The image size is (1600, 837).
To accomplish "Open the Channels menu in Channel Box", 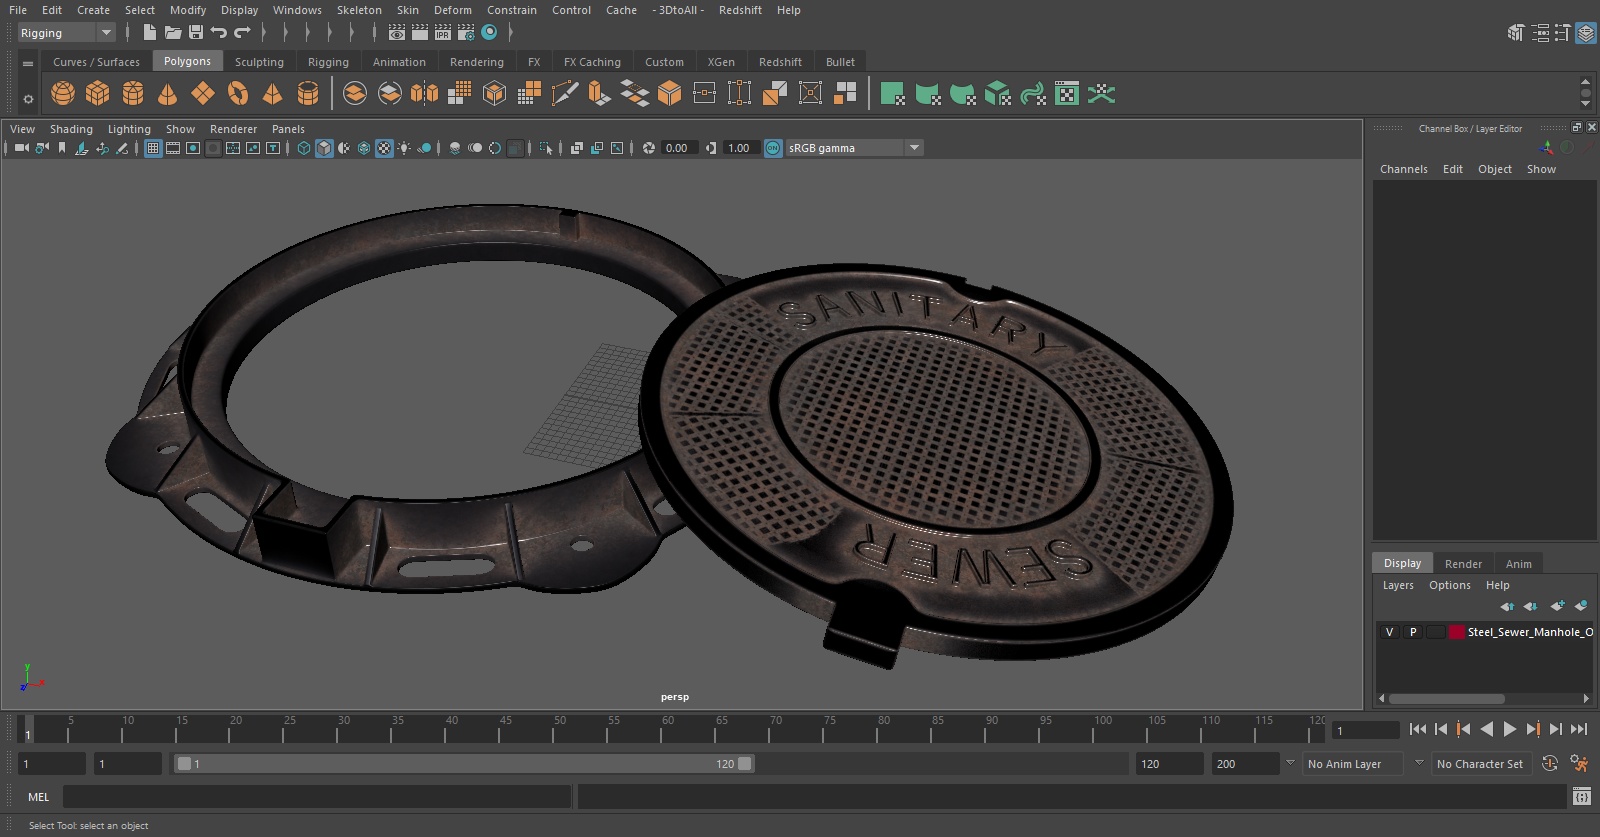I will pyautogui.click(x=1404, y=169).
